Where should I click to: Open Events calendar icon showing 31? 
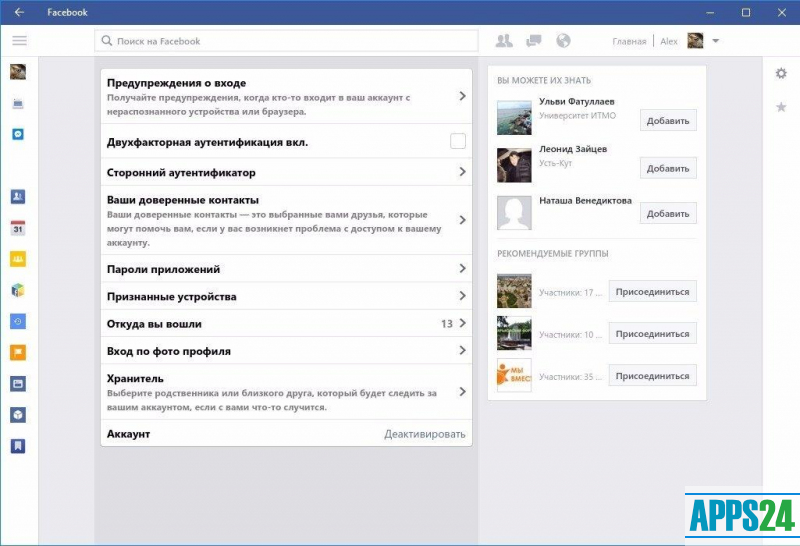(18, 228)
